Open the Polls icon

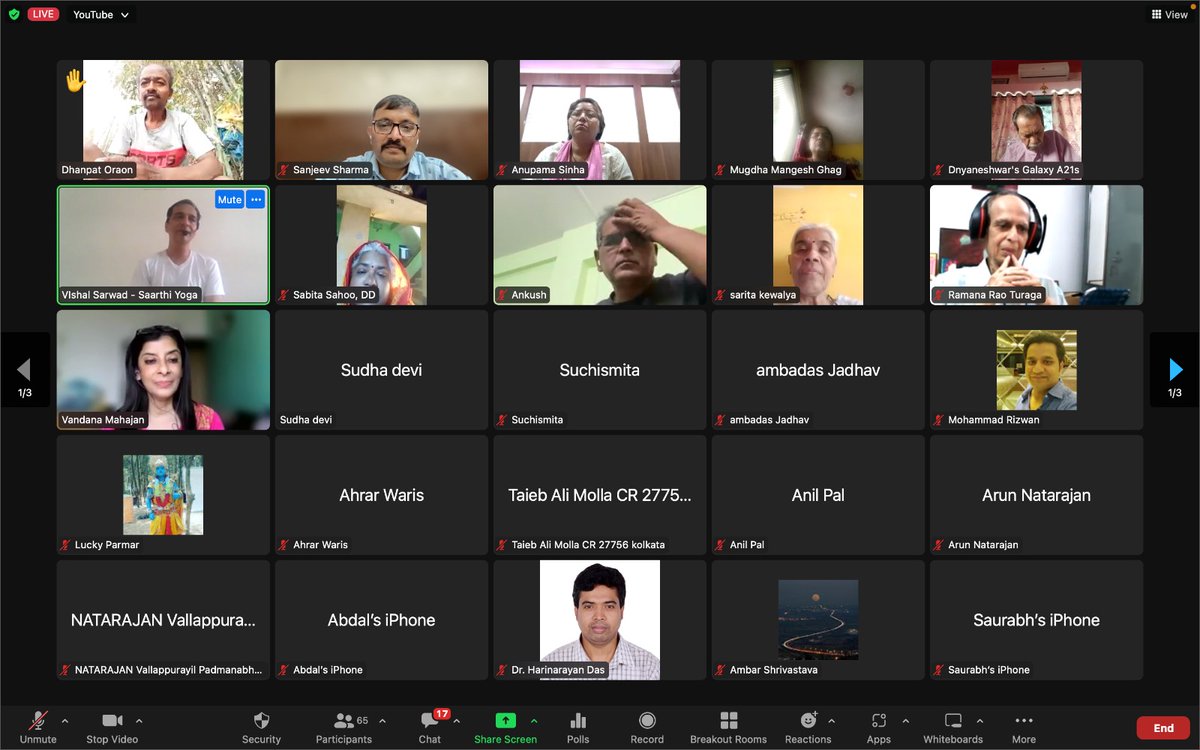[x=578, y=721]
